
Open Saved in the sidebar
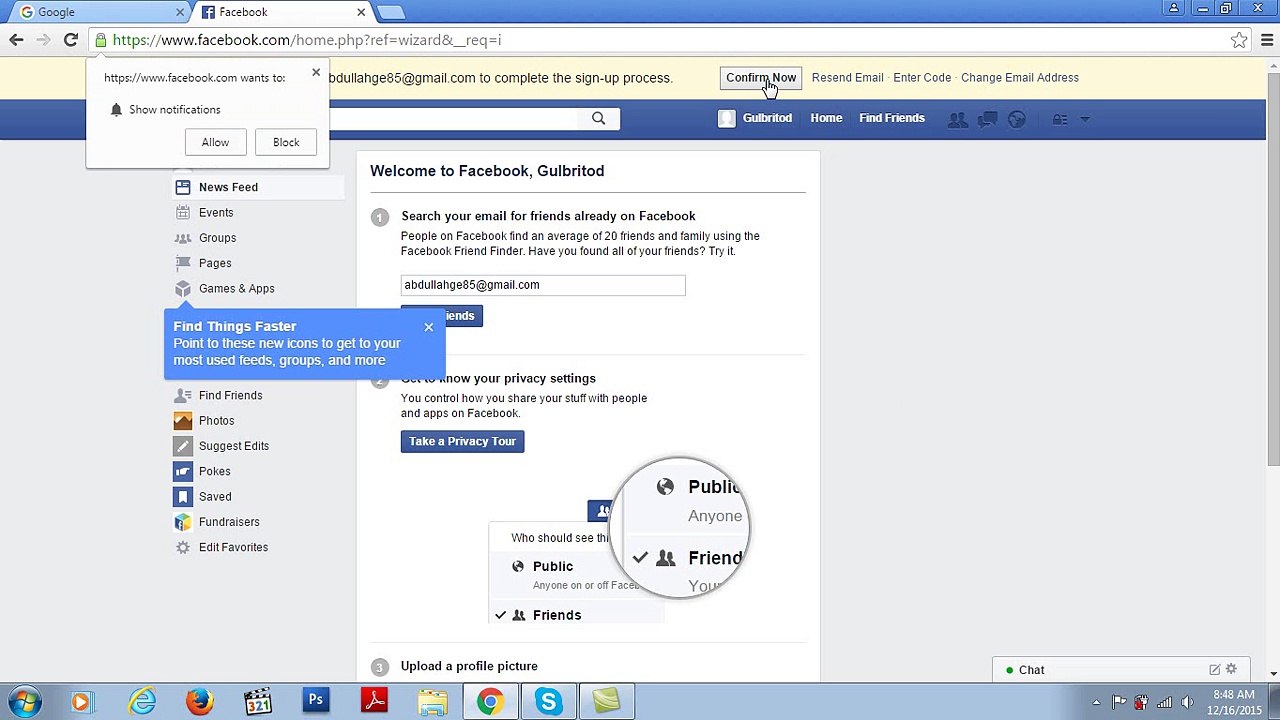pos(215,497)
